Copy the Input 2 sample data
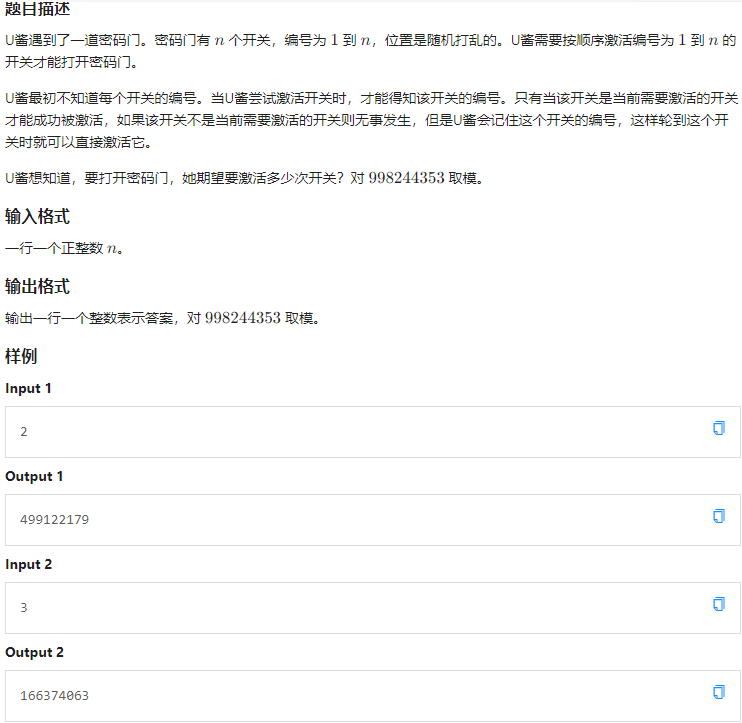Image resolution: width=742 pixels, height=723 pixels. 718,604
